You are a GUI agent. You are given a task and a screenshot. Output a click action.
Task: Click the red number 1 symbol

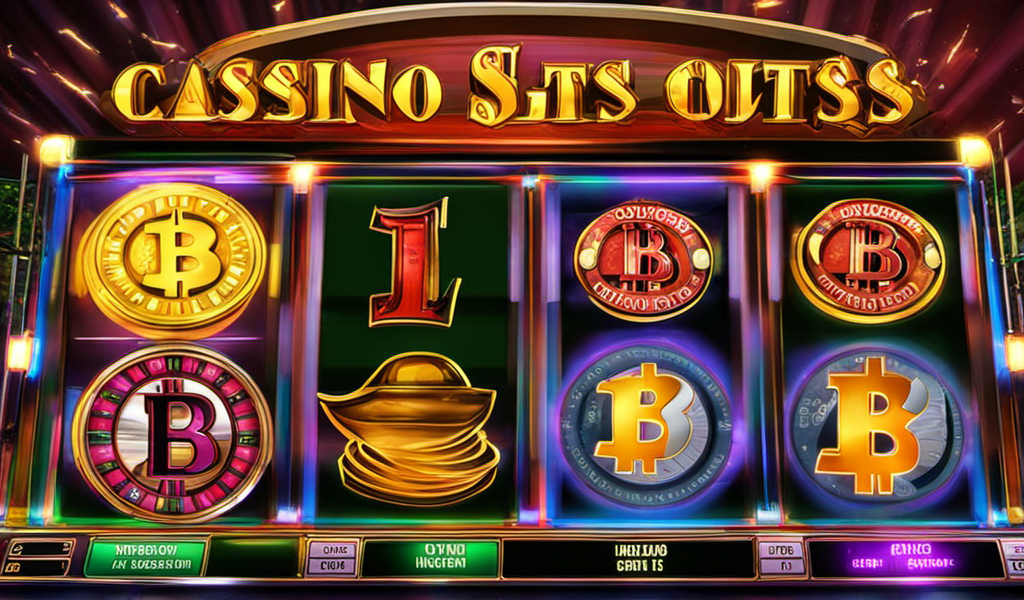click(x=414, y=262)
